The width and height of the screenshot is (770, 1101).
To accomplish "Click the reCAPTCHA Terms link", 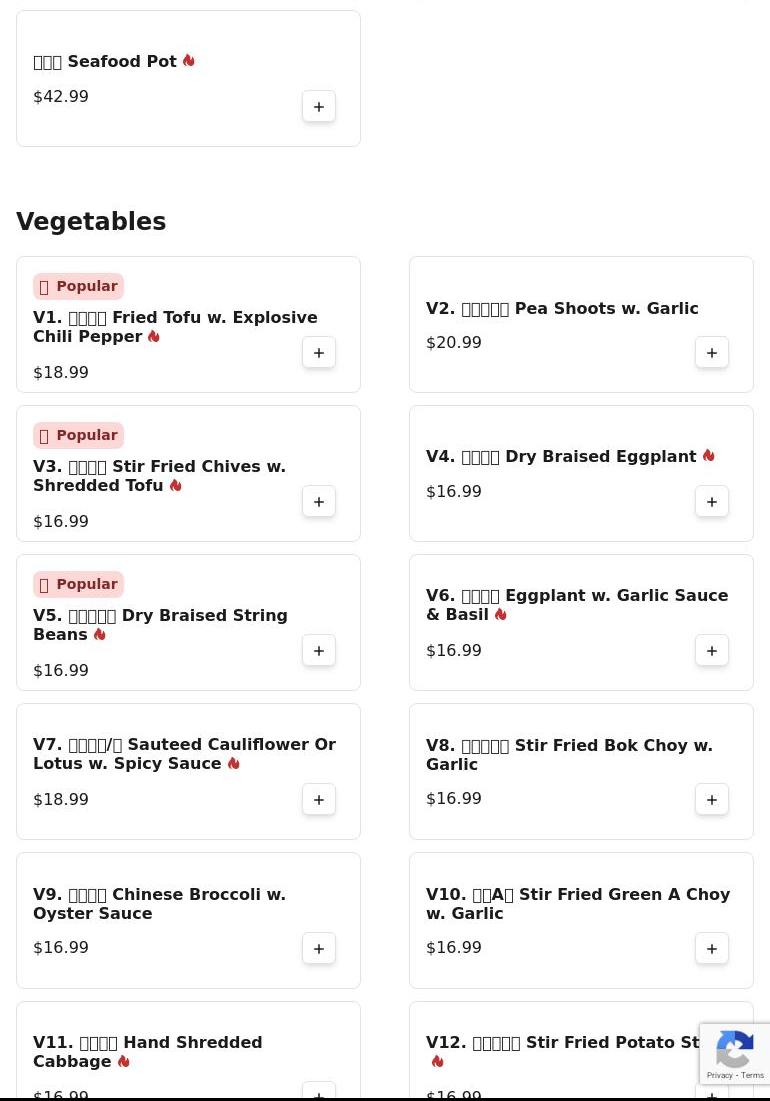I will coord(752,1075).
